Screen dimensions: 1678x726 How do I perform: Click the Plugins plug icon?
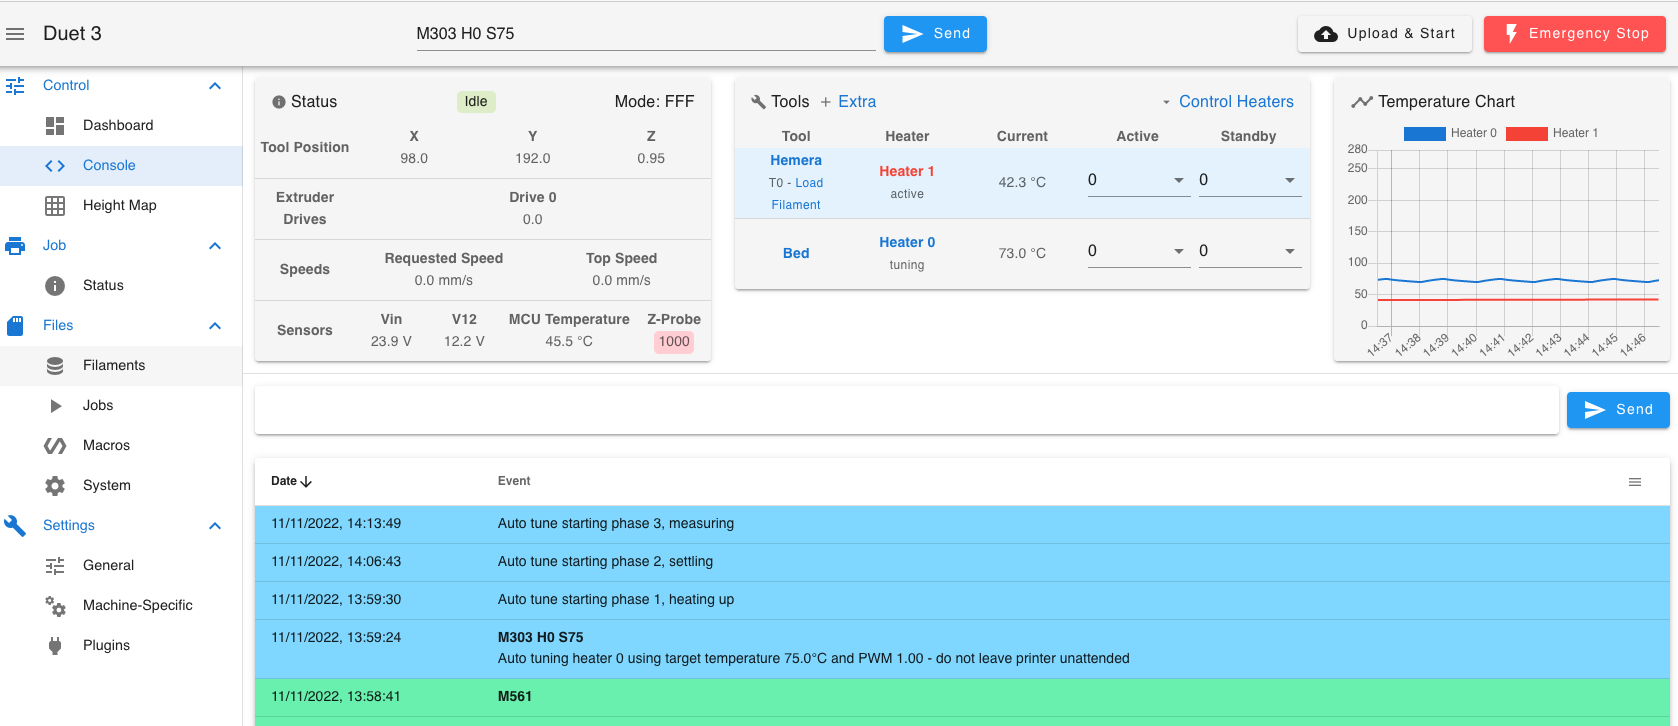[55, 646]
